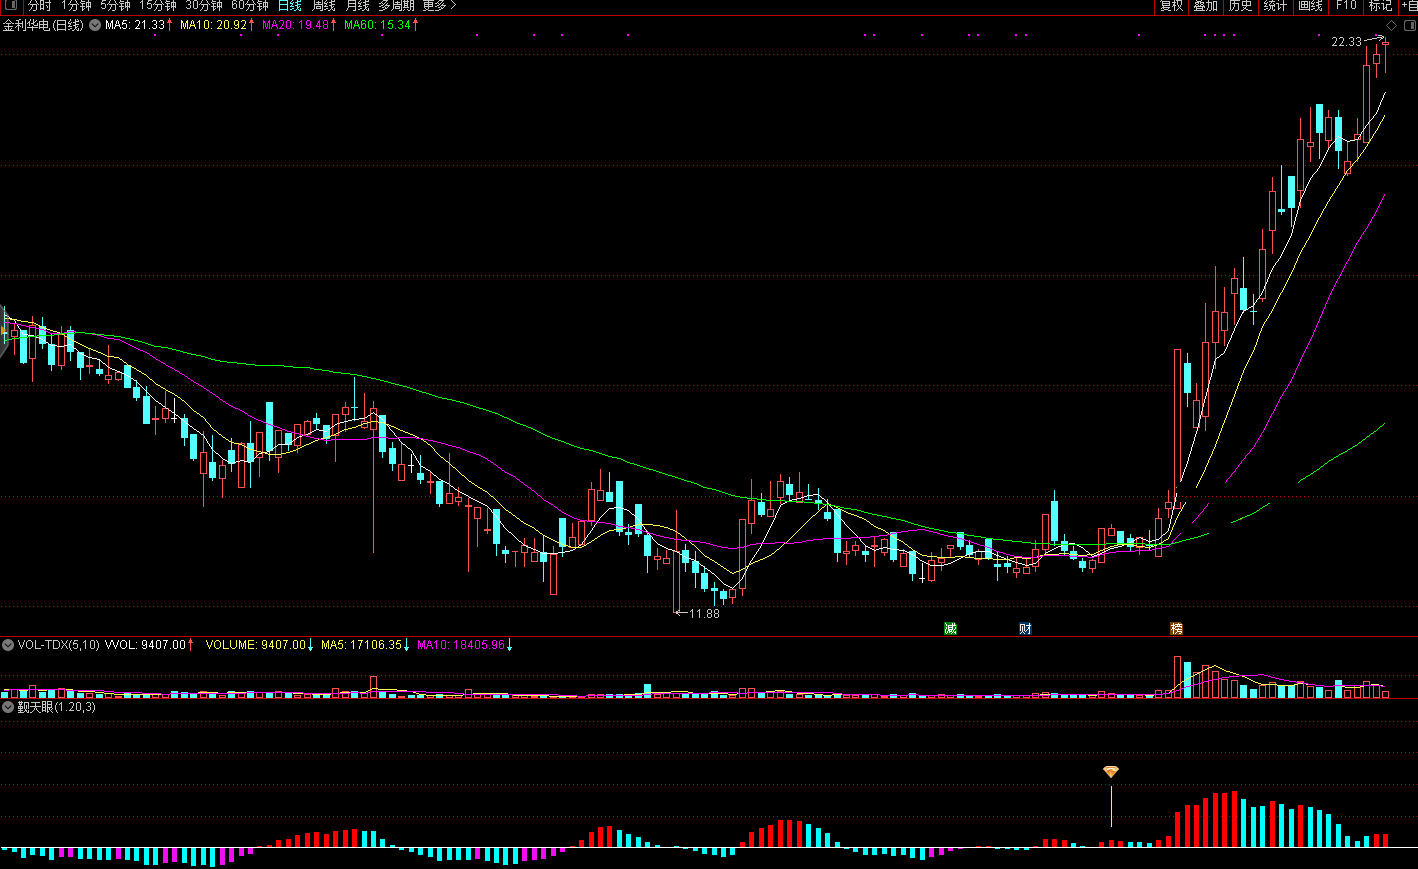Click the 11.88 low price label
Viewport: 1418px width, 869px height.
704,614
